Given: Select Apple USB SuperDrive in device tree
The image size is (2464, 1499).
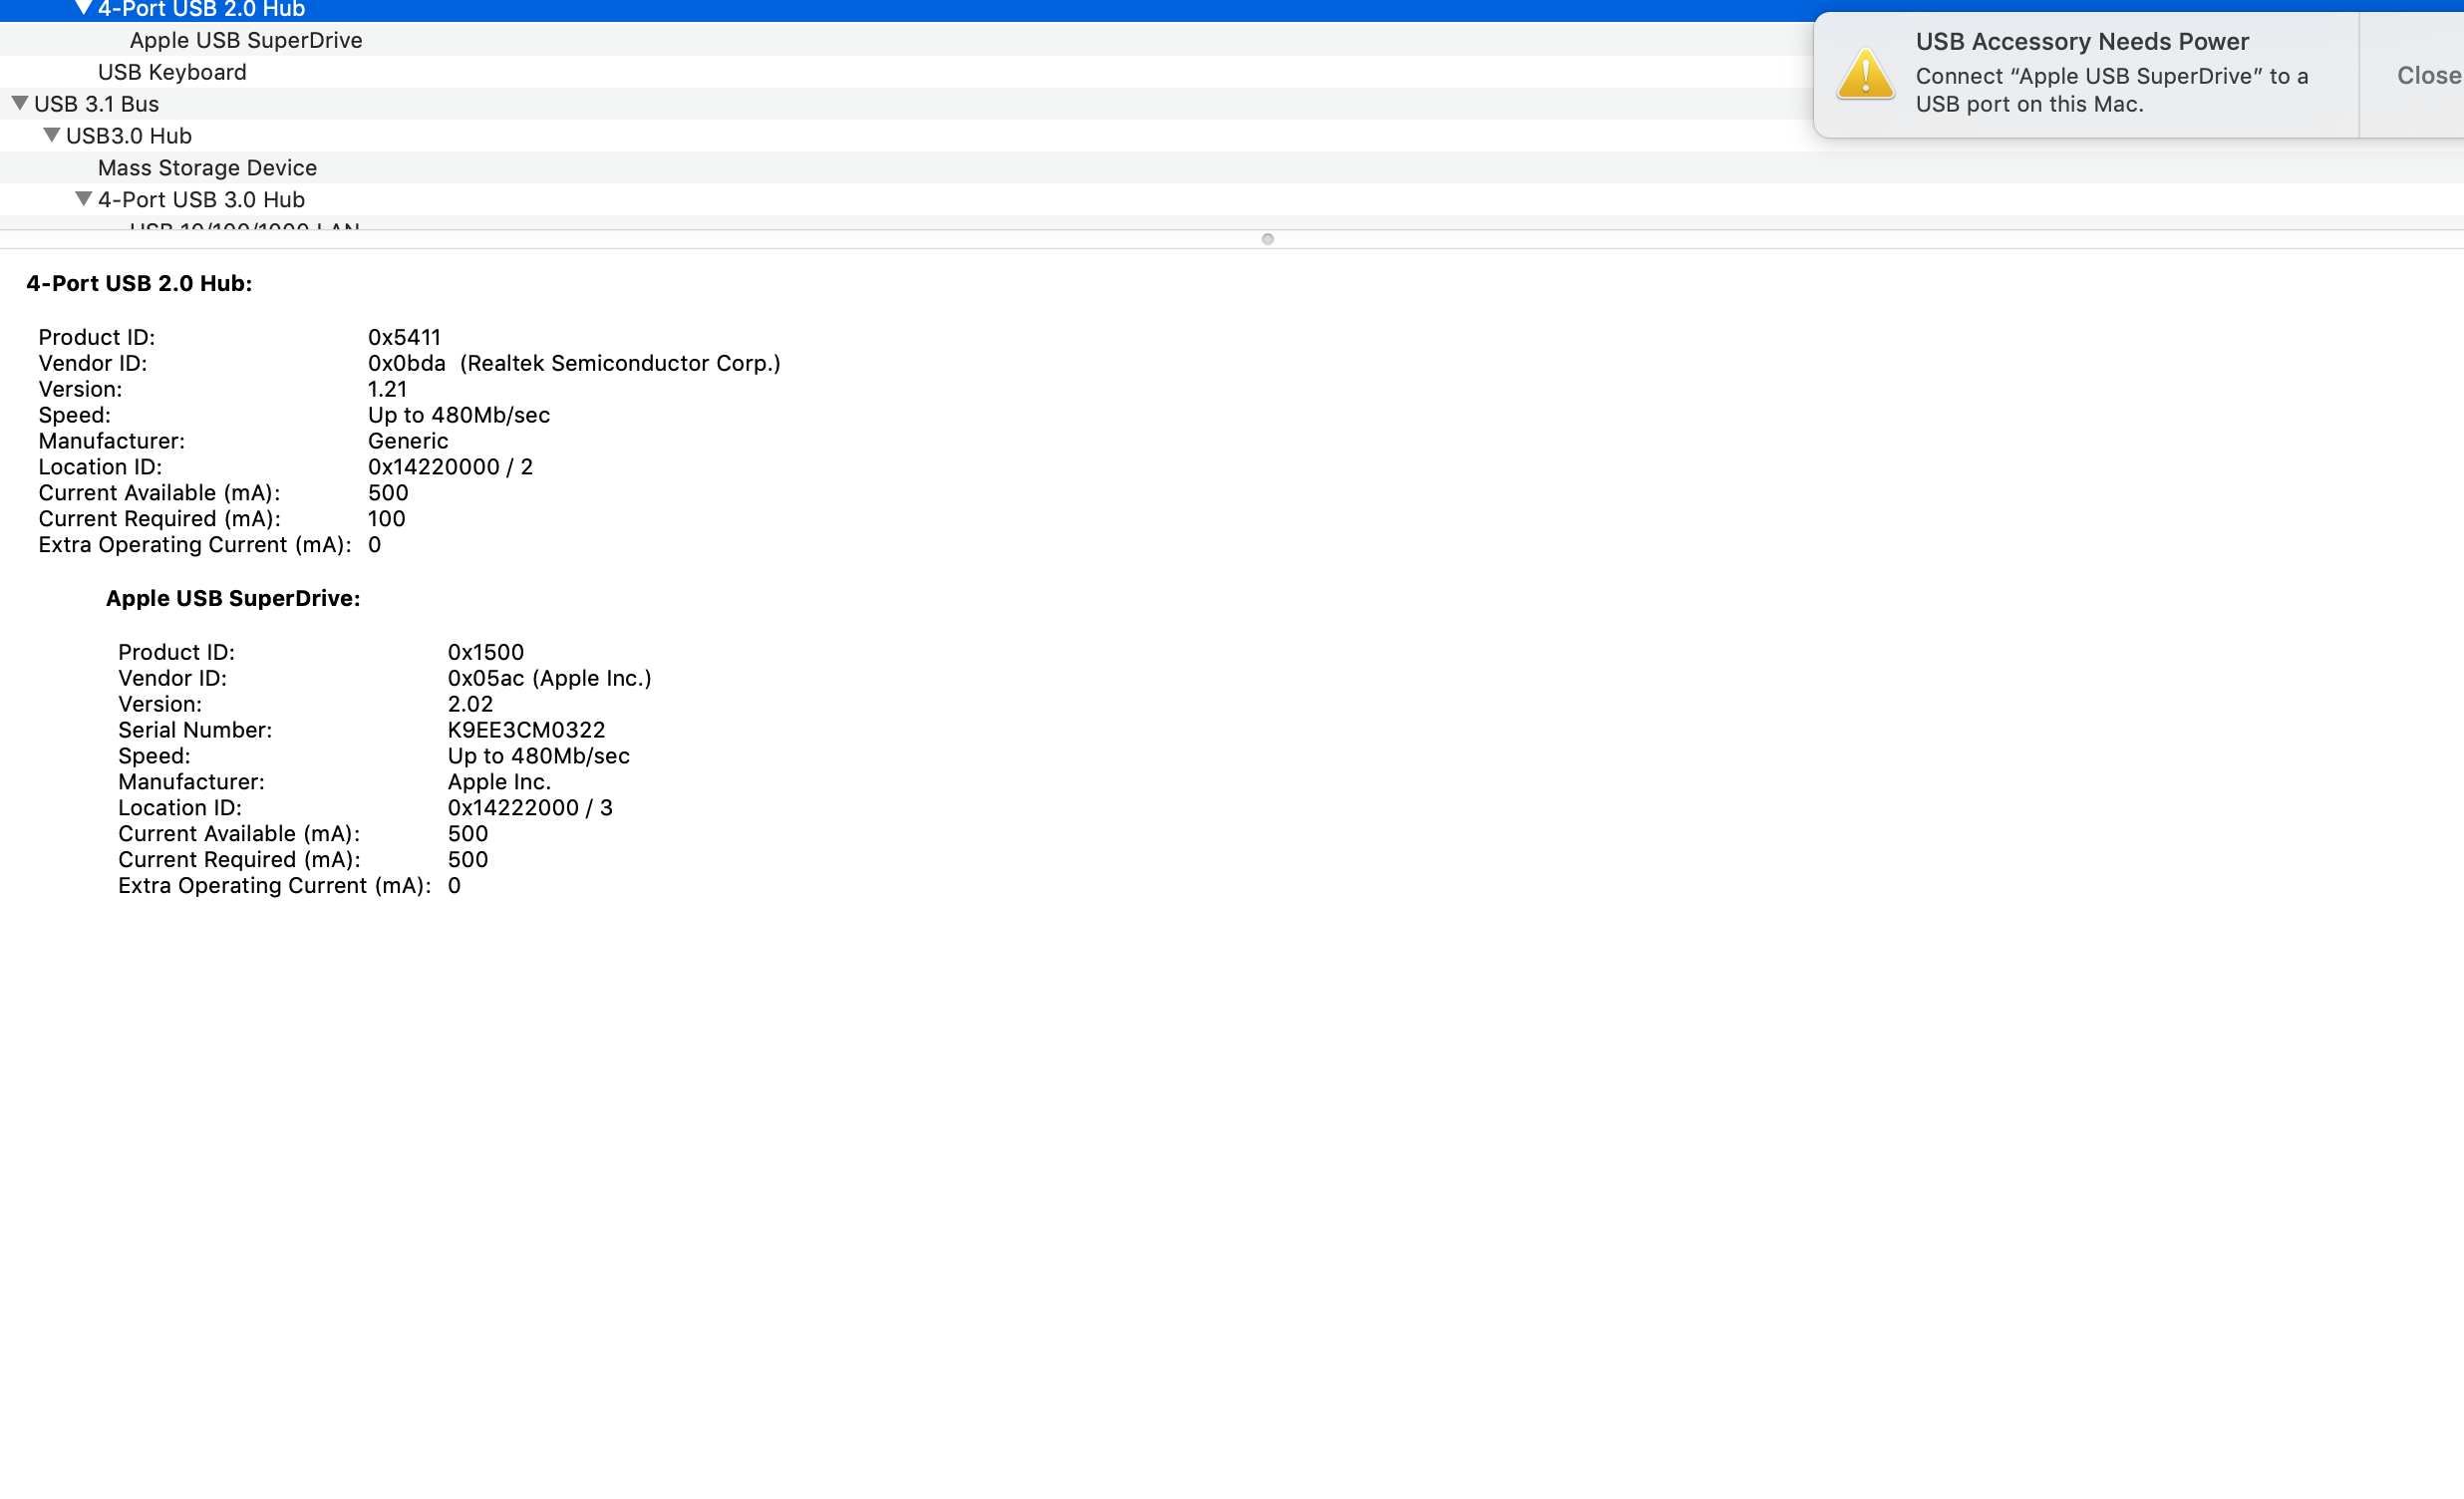Looking at the screenshot, I should (x=246, y=40).
